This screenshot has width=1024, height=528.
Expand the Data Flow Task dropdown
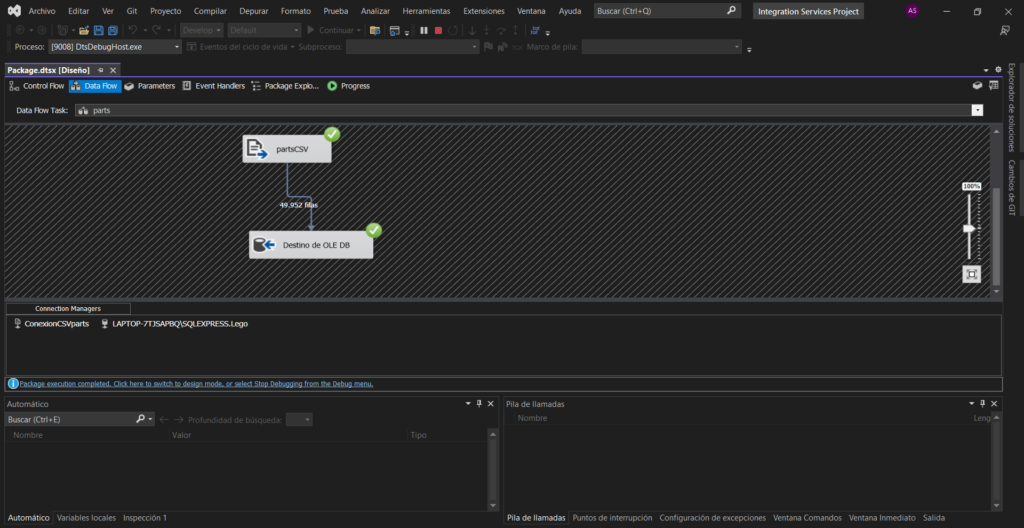[x=977, y=110]
